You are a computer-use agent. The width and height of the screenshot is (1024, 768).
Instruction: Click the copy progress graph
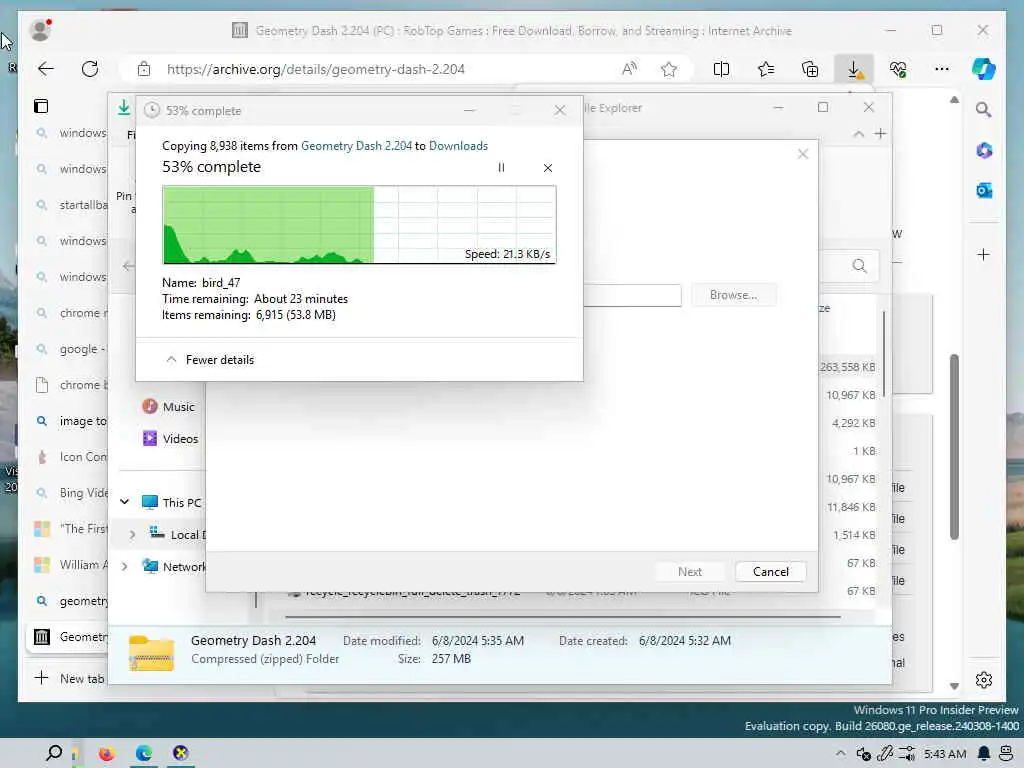pos(359,225)
